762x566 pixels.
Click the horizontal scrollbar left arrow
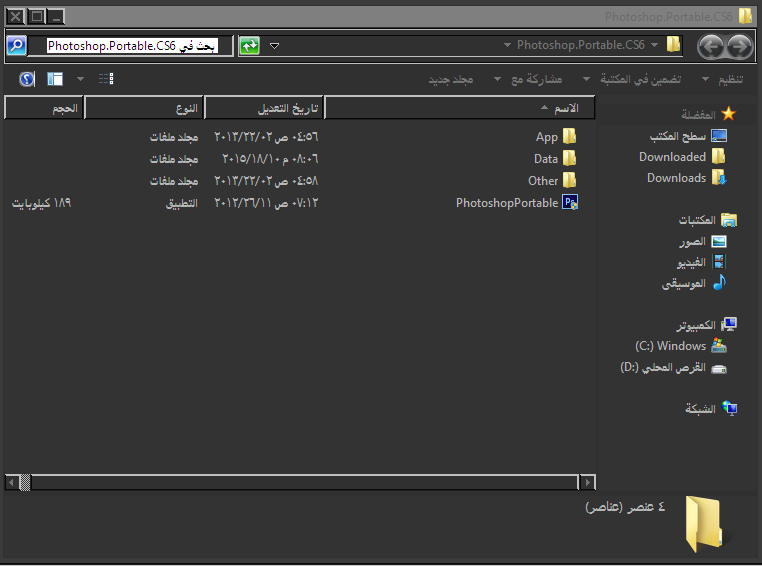click(x=12, y=482)
